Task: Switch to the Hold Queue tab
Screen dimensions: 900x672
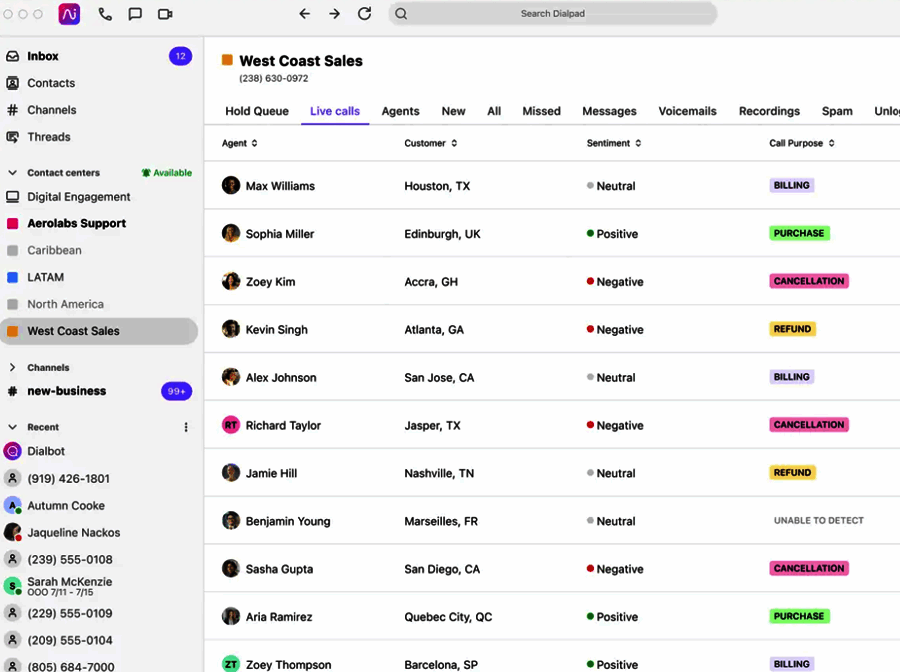Action: pyautogui.click(x=257, y=111)
